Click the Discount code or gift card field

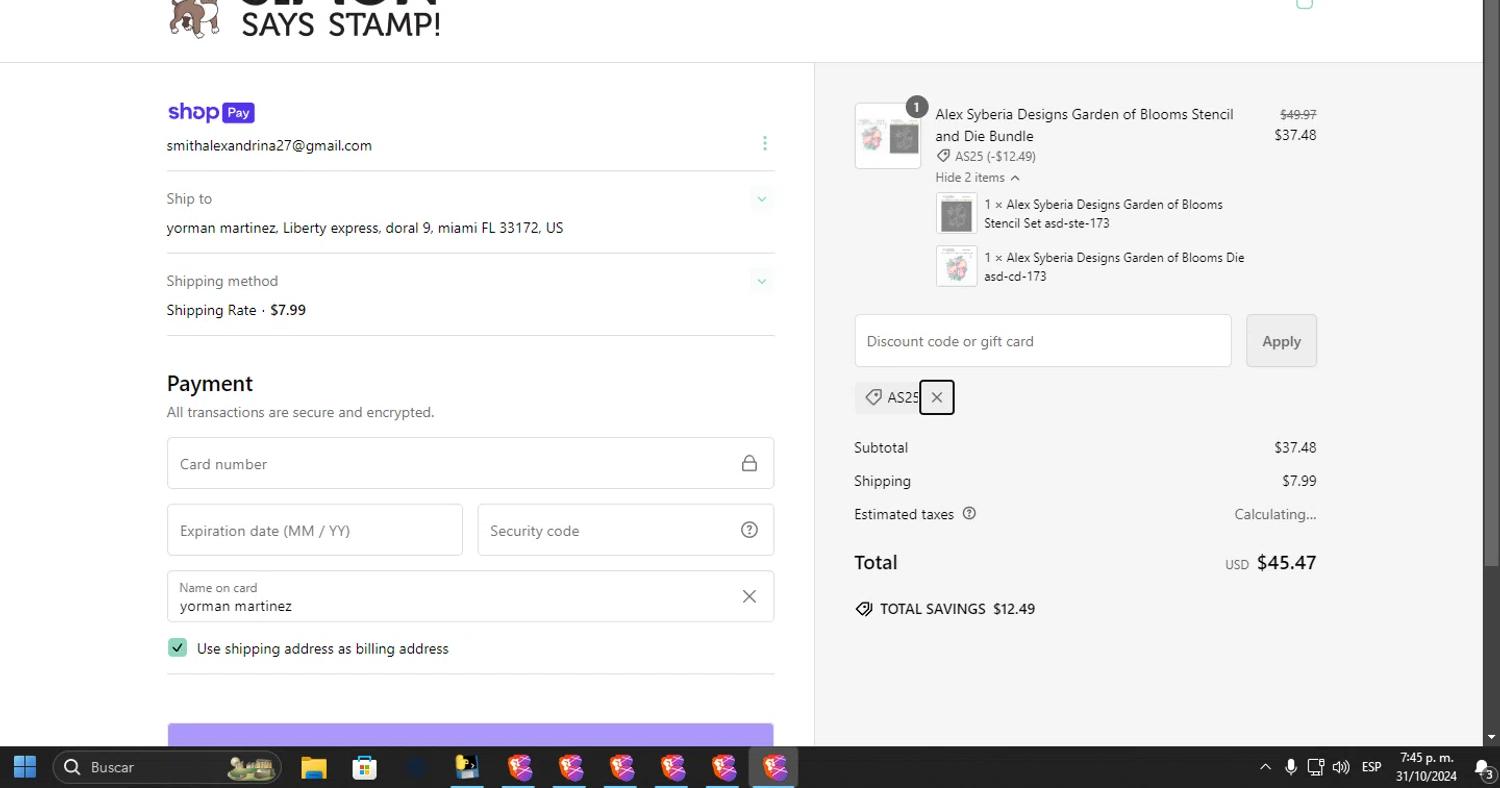pyautogui.click(x=1043, y=341)
